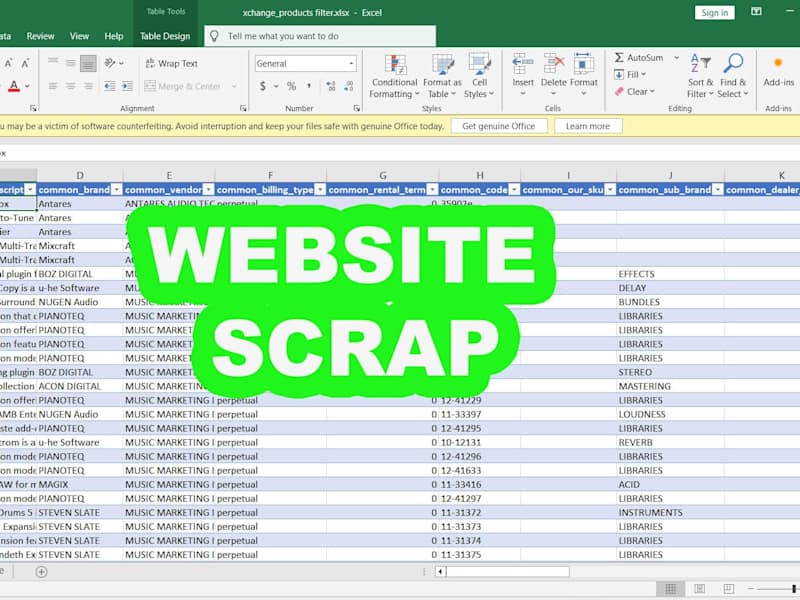Expand the General number format box
This screenshot has width=800, height=600.
click(352, 64)
